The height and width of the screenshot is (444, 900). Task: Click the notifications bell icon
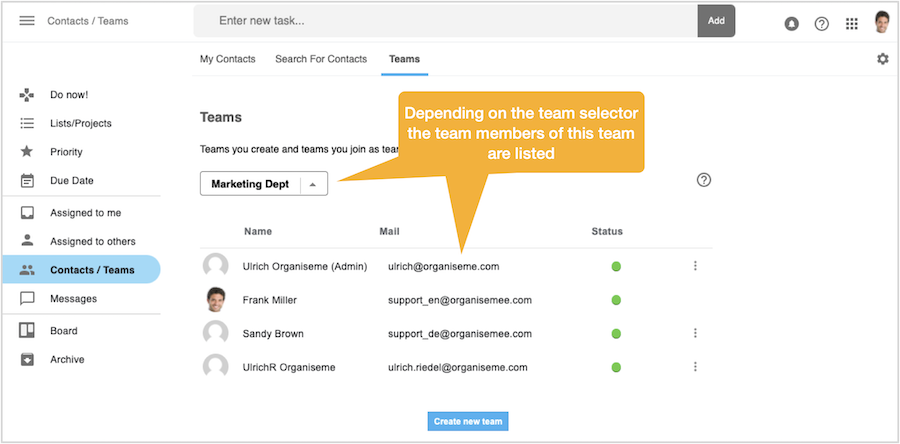coord(792,24)
